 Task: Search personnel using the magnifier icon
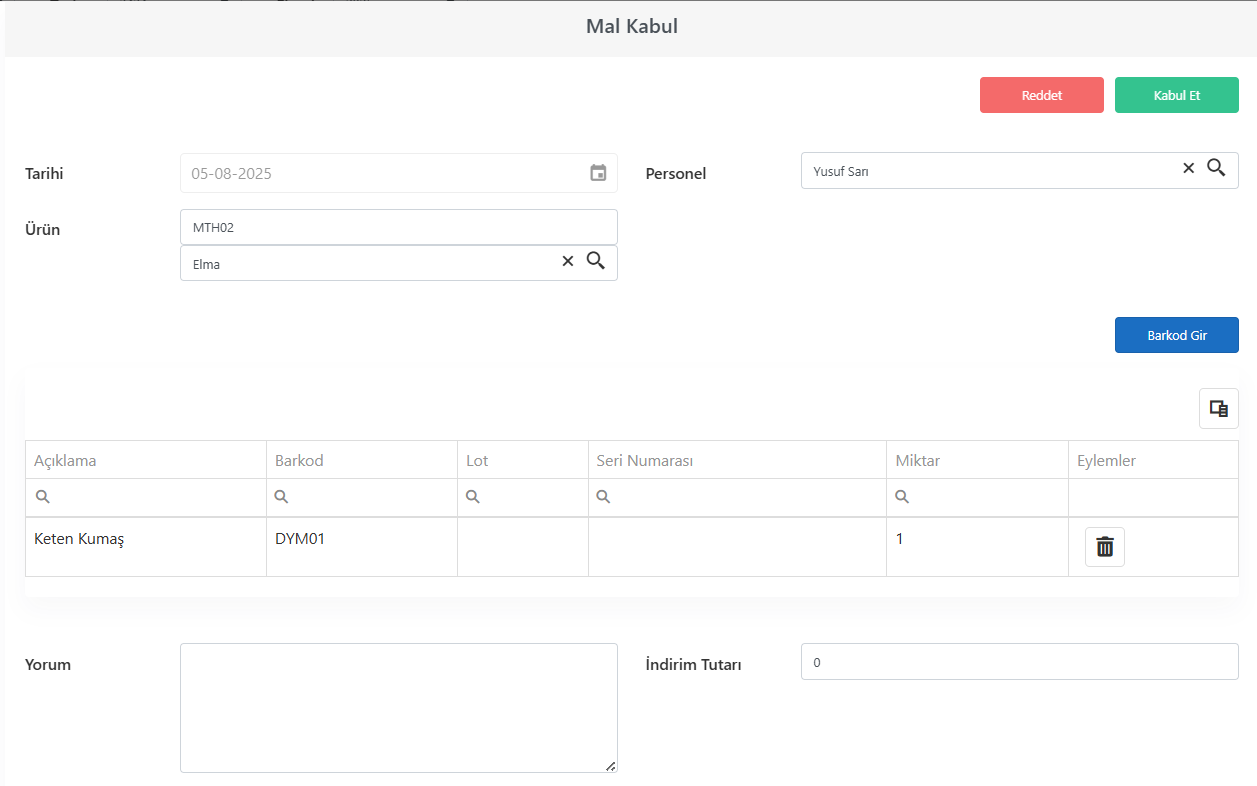click(1216, 168)
